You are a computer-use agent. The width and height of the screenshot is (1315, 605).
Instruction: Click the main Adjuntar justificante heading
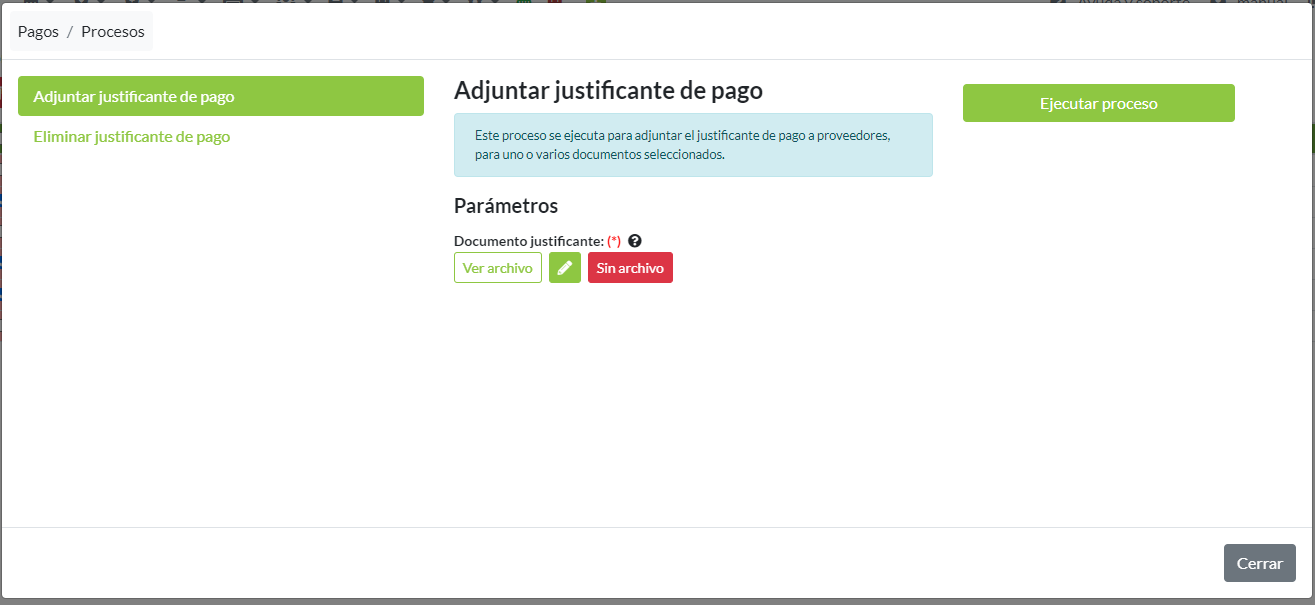[608, 91]
